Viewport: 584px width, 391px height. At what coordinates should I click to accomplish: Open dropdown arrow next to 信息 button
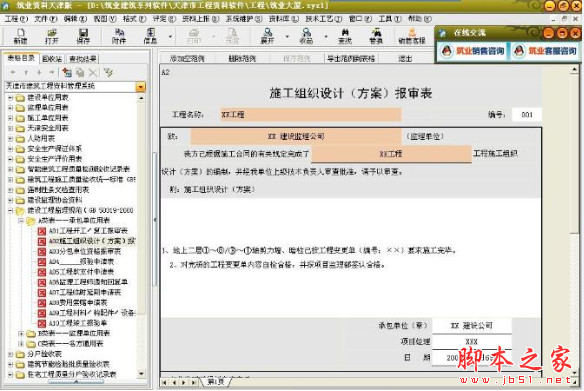click(170, 36)
